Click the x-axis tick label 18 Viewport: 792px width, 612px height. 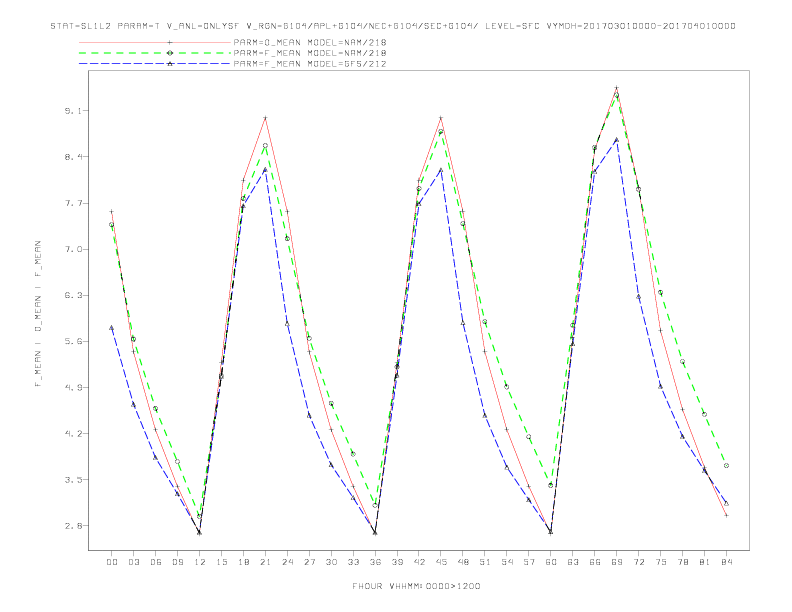tap(243, 562)
